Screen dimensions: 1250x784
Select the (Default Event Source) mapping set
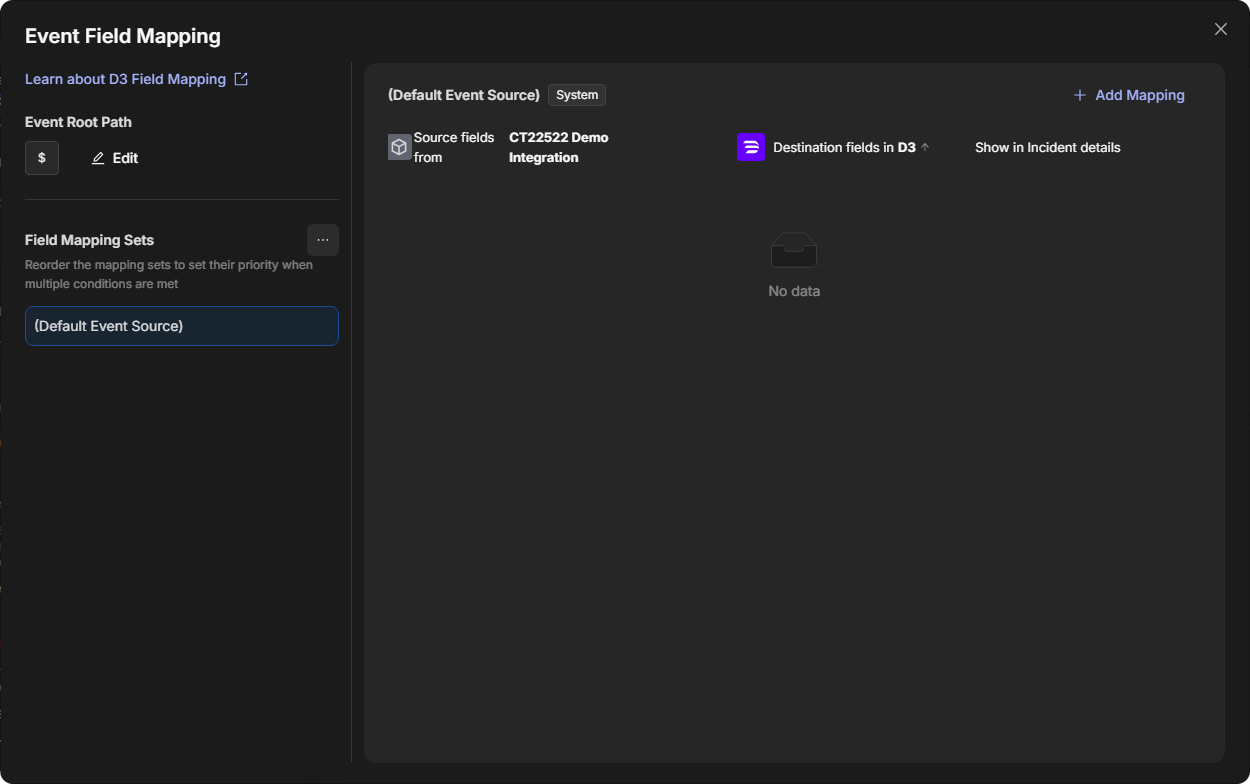point(182,326)
